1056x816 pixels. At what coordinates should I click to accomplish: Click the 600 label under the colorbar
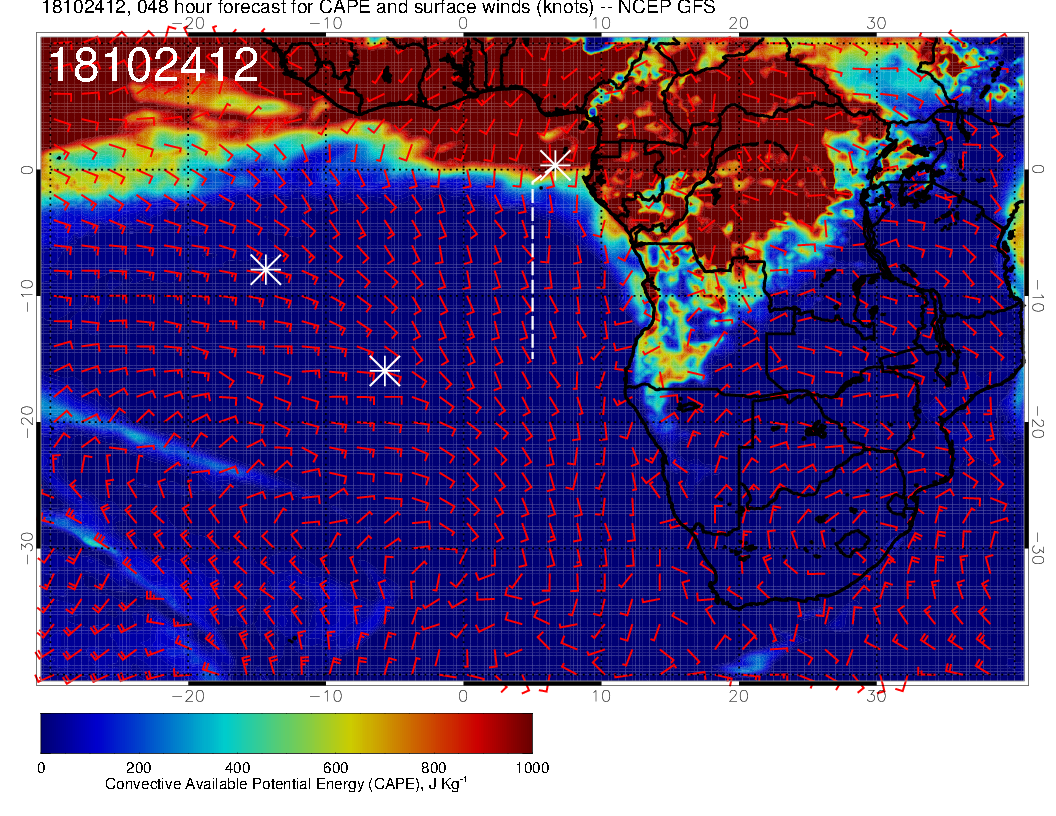click(335, 767)
